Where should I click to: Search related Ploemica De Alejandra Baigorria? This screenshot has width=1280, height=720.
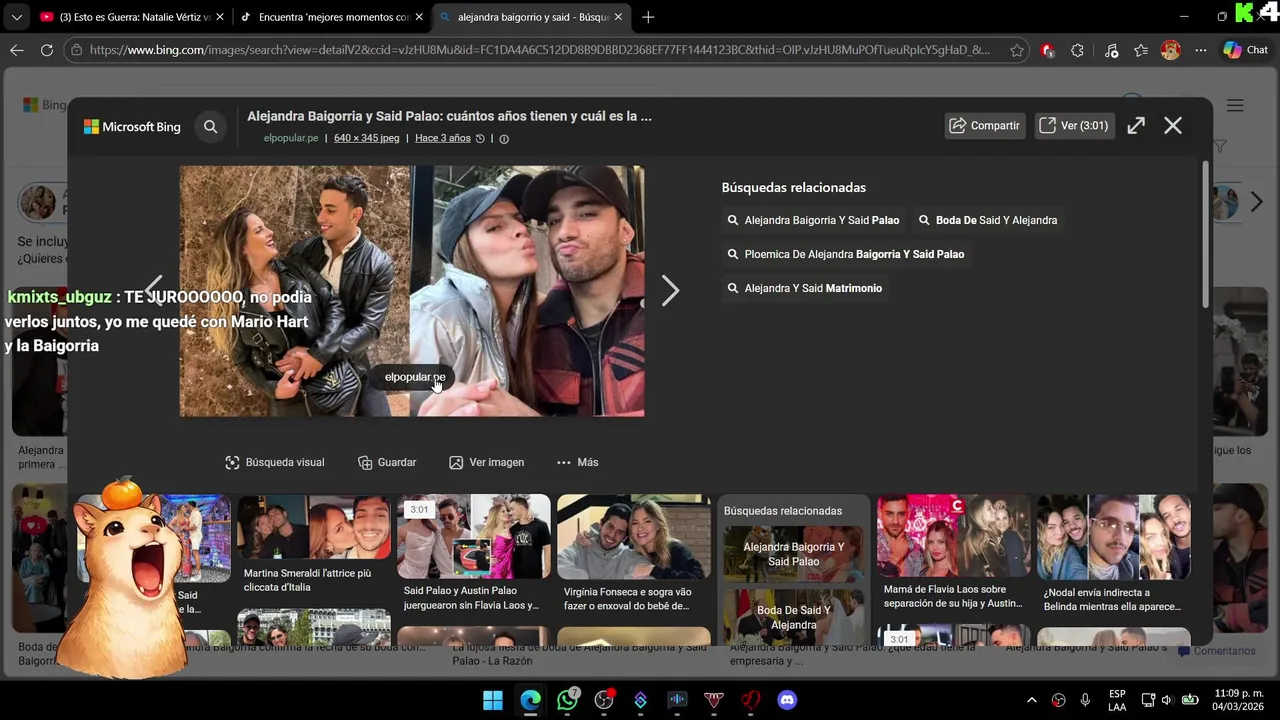(x=846, y=254)
